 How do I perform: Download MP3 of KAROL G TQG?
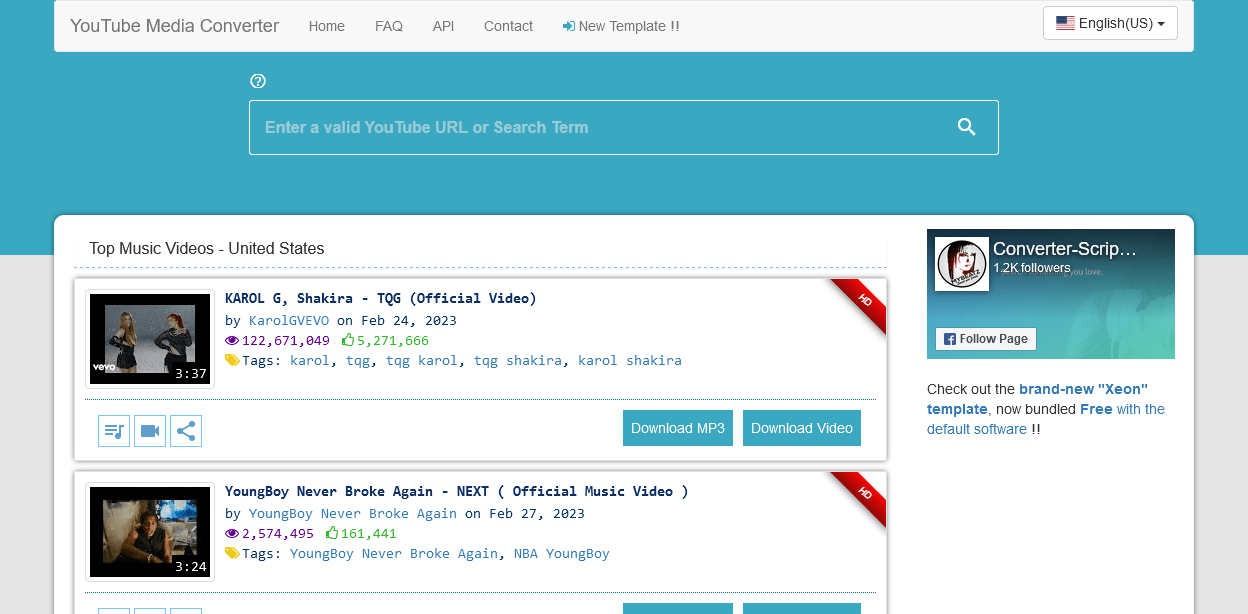(x=678, y=428)
